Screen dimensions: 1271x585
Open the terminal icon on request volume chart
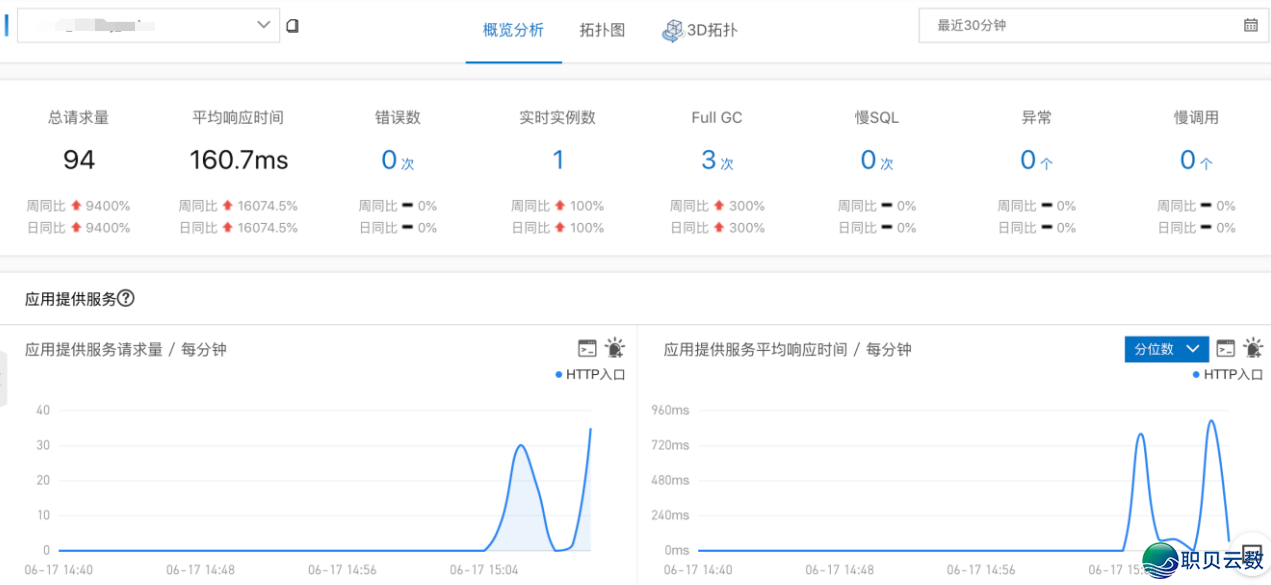pyautogui.click(x=587, y=348)
